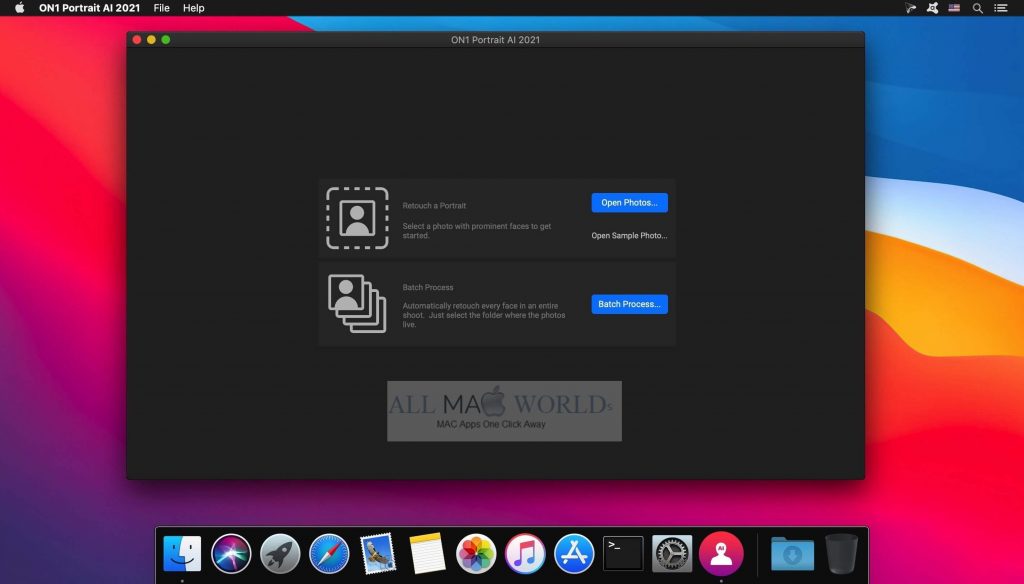Launch Terminal from the dock
The image size is (1024, 584).
623,553
